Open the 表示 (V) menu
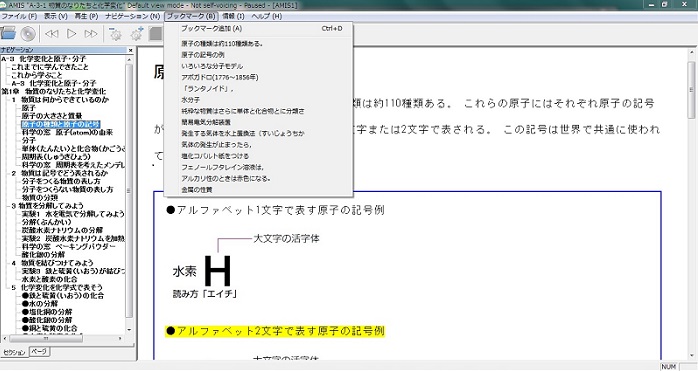The height and width of the screenshot is (371, 698). coord(55,16)
